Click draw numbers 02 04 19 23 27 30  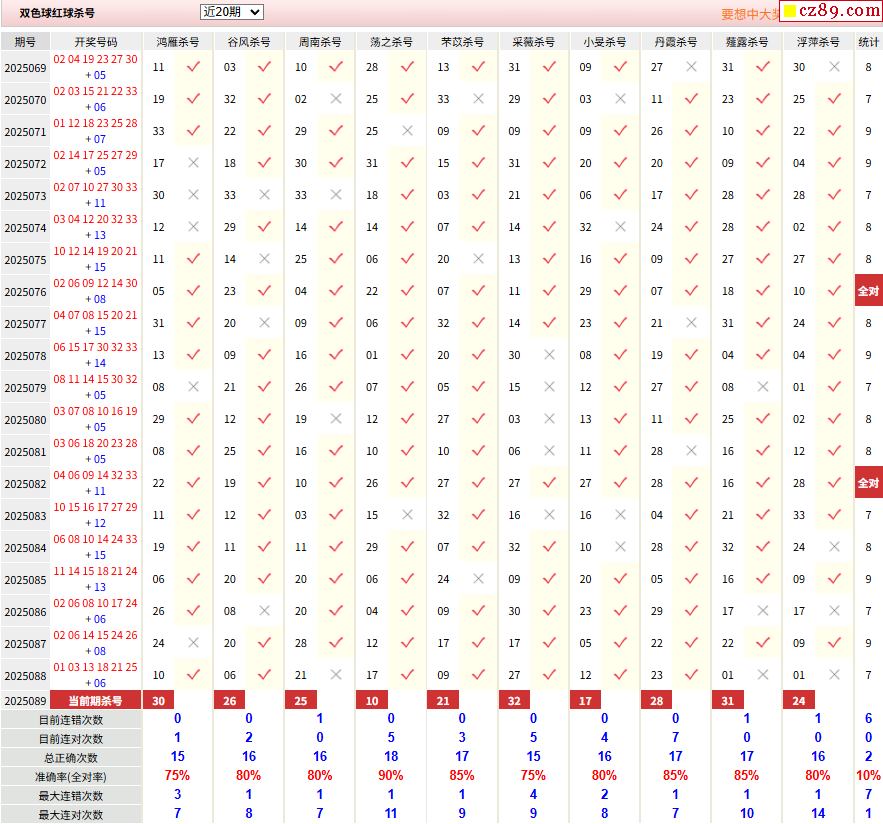click(x=95, y=59)
